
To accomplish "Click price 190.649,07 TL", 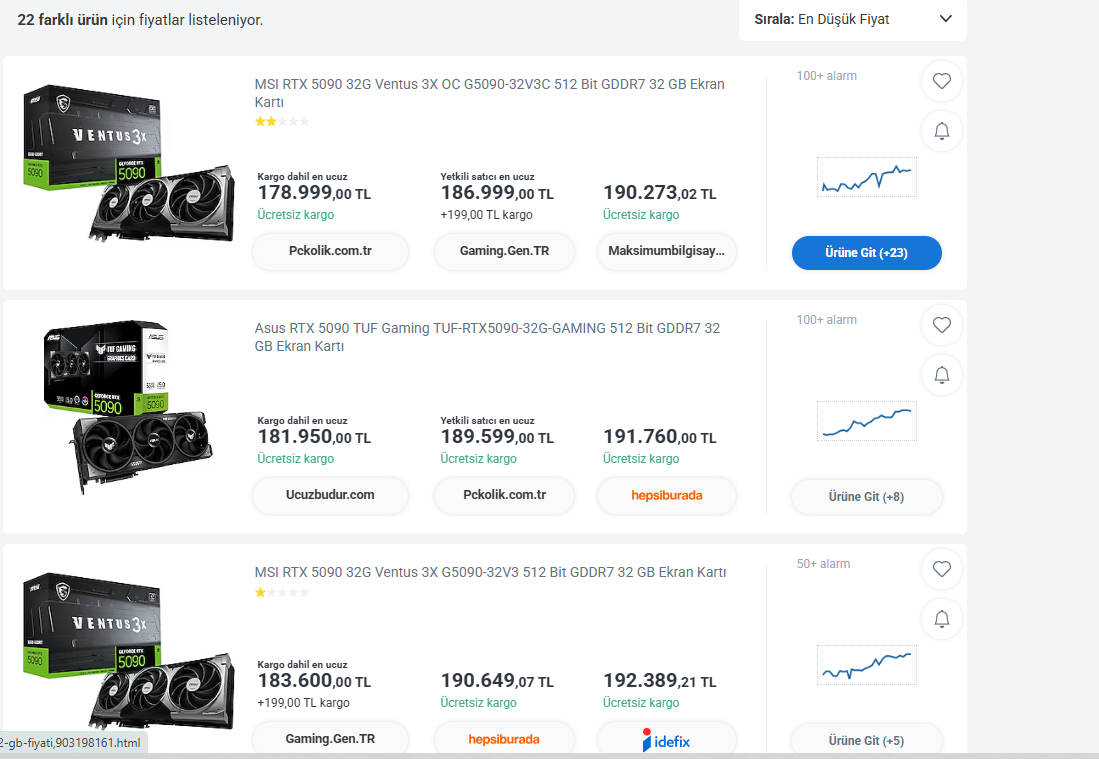I will (x=497, y=681).
